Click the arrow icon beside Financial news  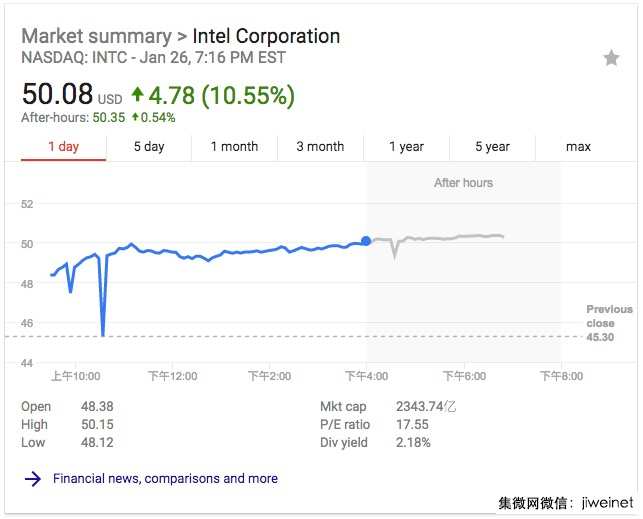pyautogui.click(x=32, y=479)
